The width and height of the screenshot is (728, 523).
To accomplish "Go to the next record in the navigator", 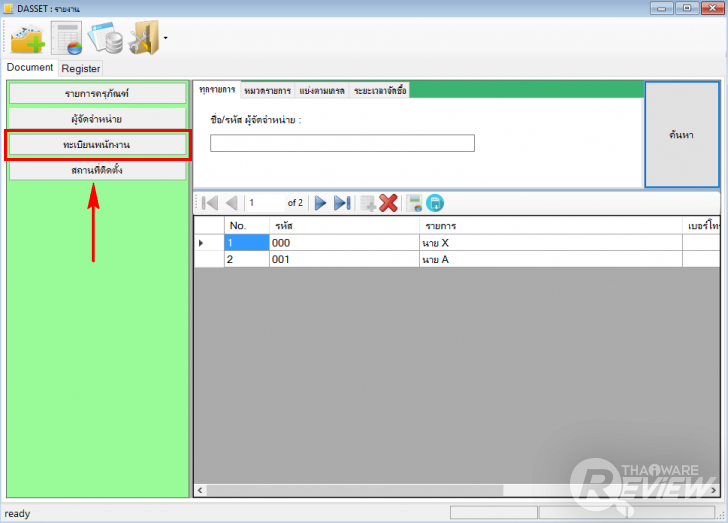I will point(320,203).
